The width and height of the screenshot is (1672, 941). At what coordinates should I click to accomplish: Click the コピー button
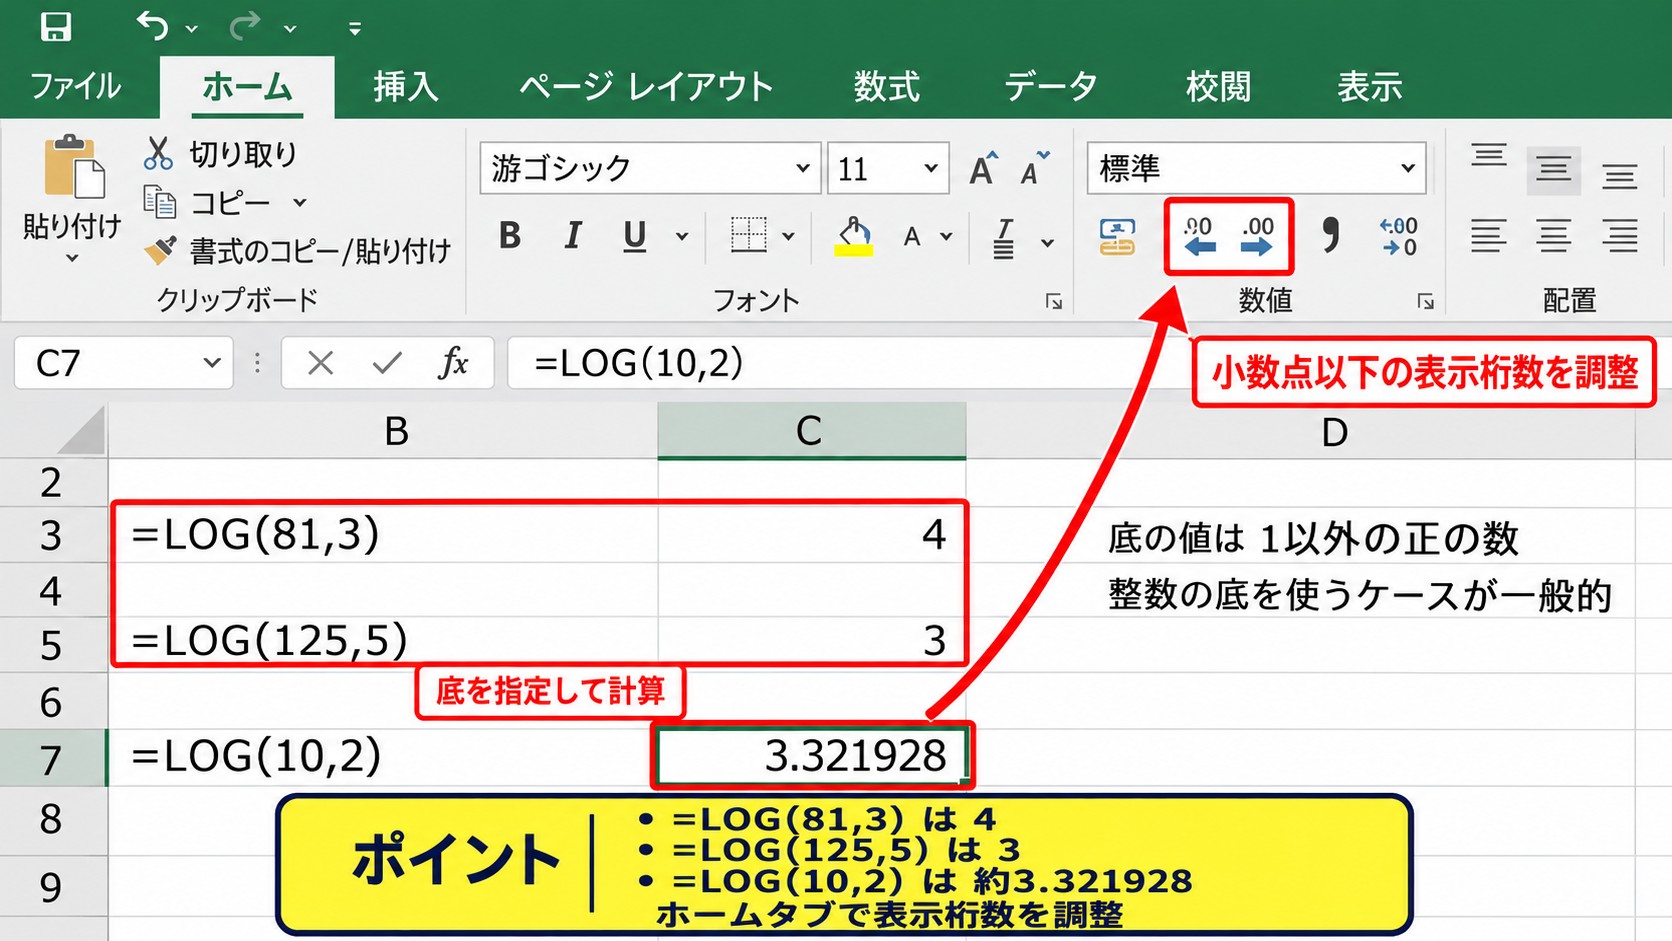[x=208, y=203]
